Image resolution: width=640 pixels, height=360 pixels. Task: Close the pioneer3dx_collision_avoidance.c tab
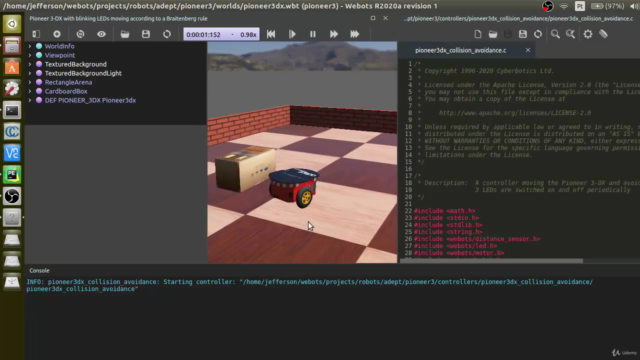click(x=528, y=50)
